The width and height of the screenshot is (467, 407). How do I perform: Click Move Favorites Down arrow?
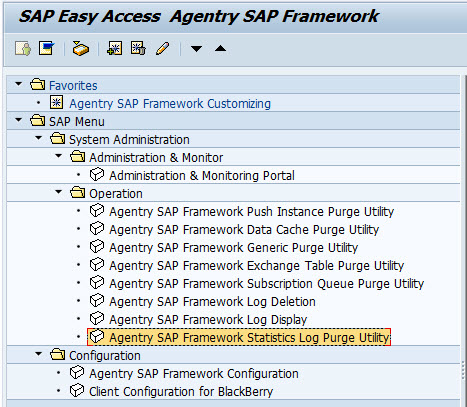point(196,49)
